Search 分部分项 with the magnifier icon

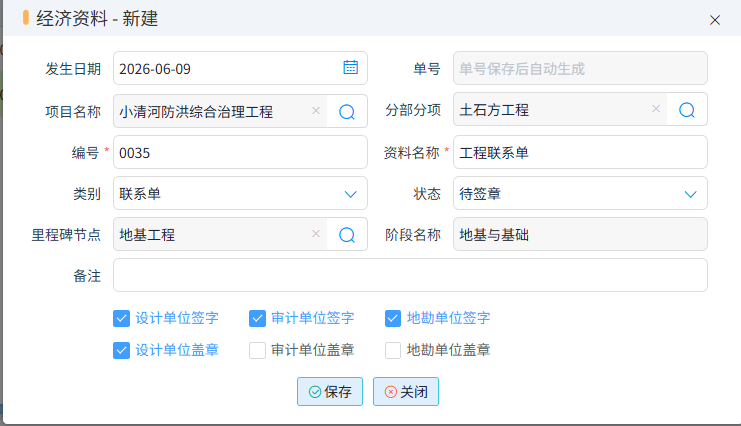point(687,110)
